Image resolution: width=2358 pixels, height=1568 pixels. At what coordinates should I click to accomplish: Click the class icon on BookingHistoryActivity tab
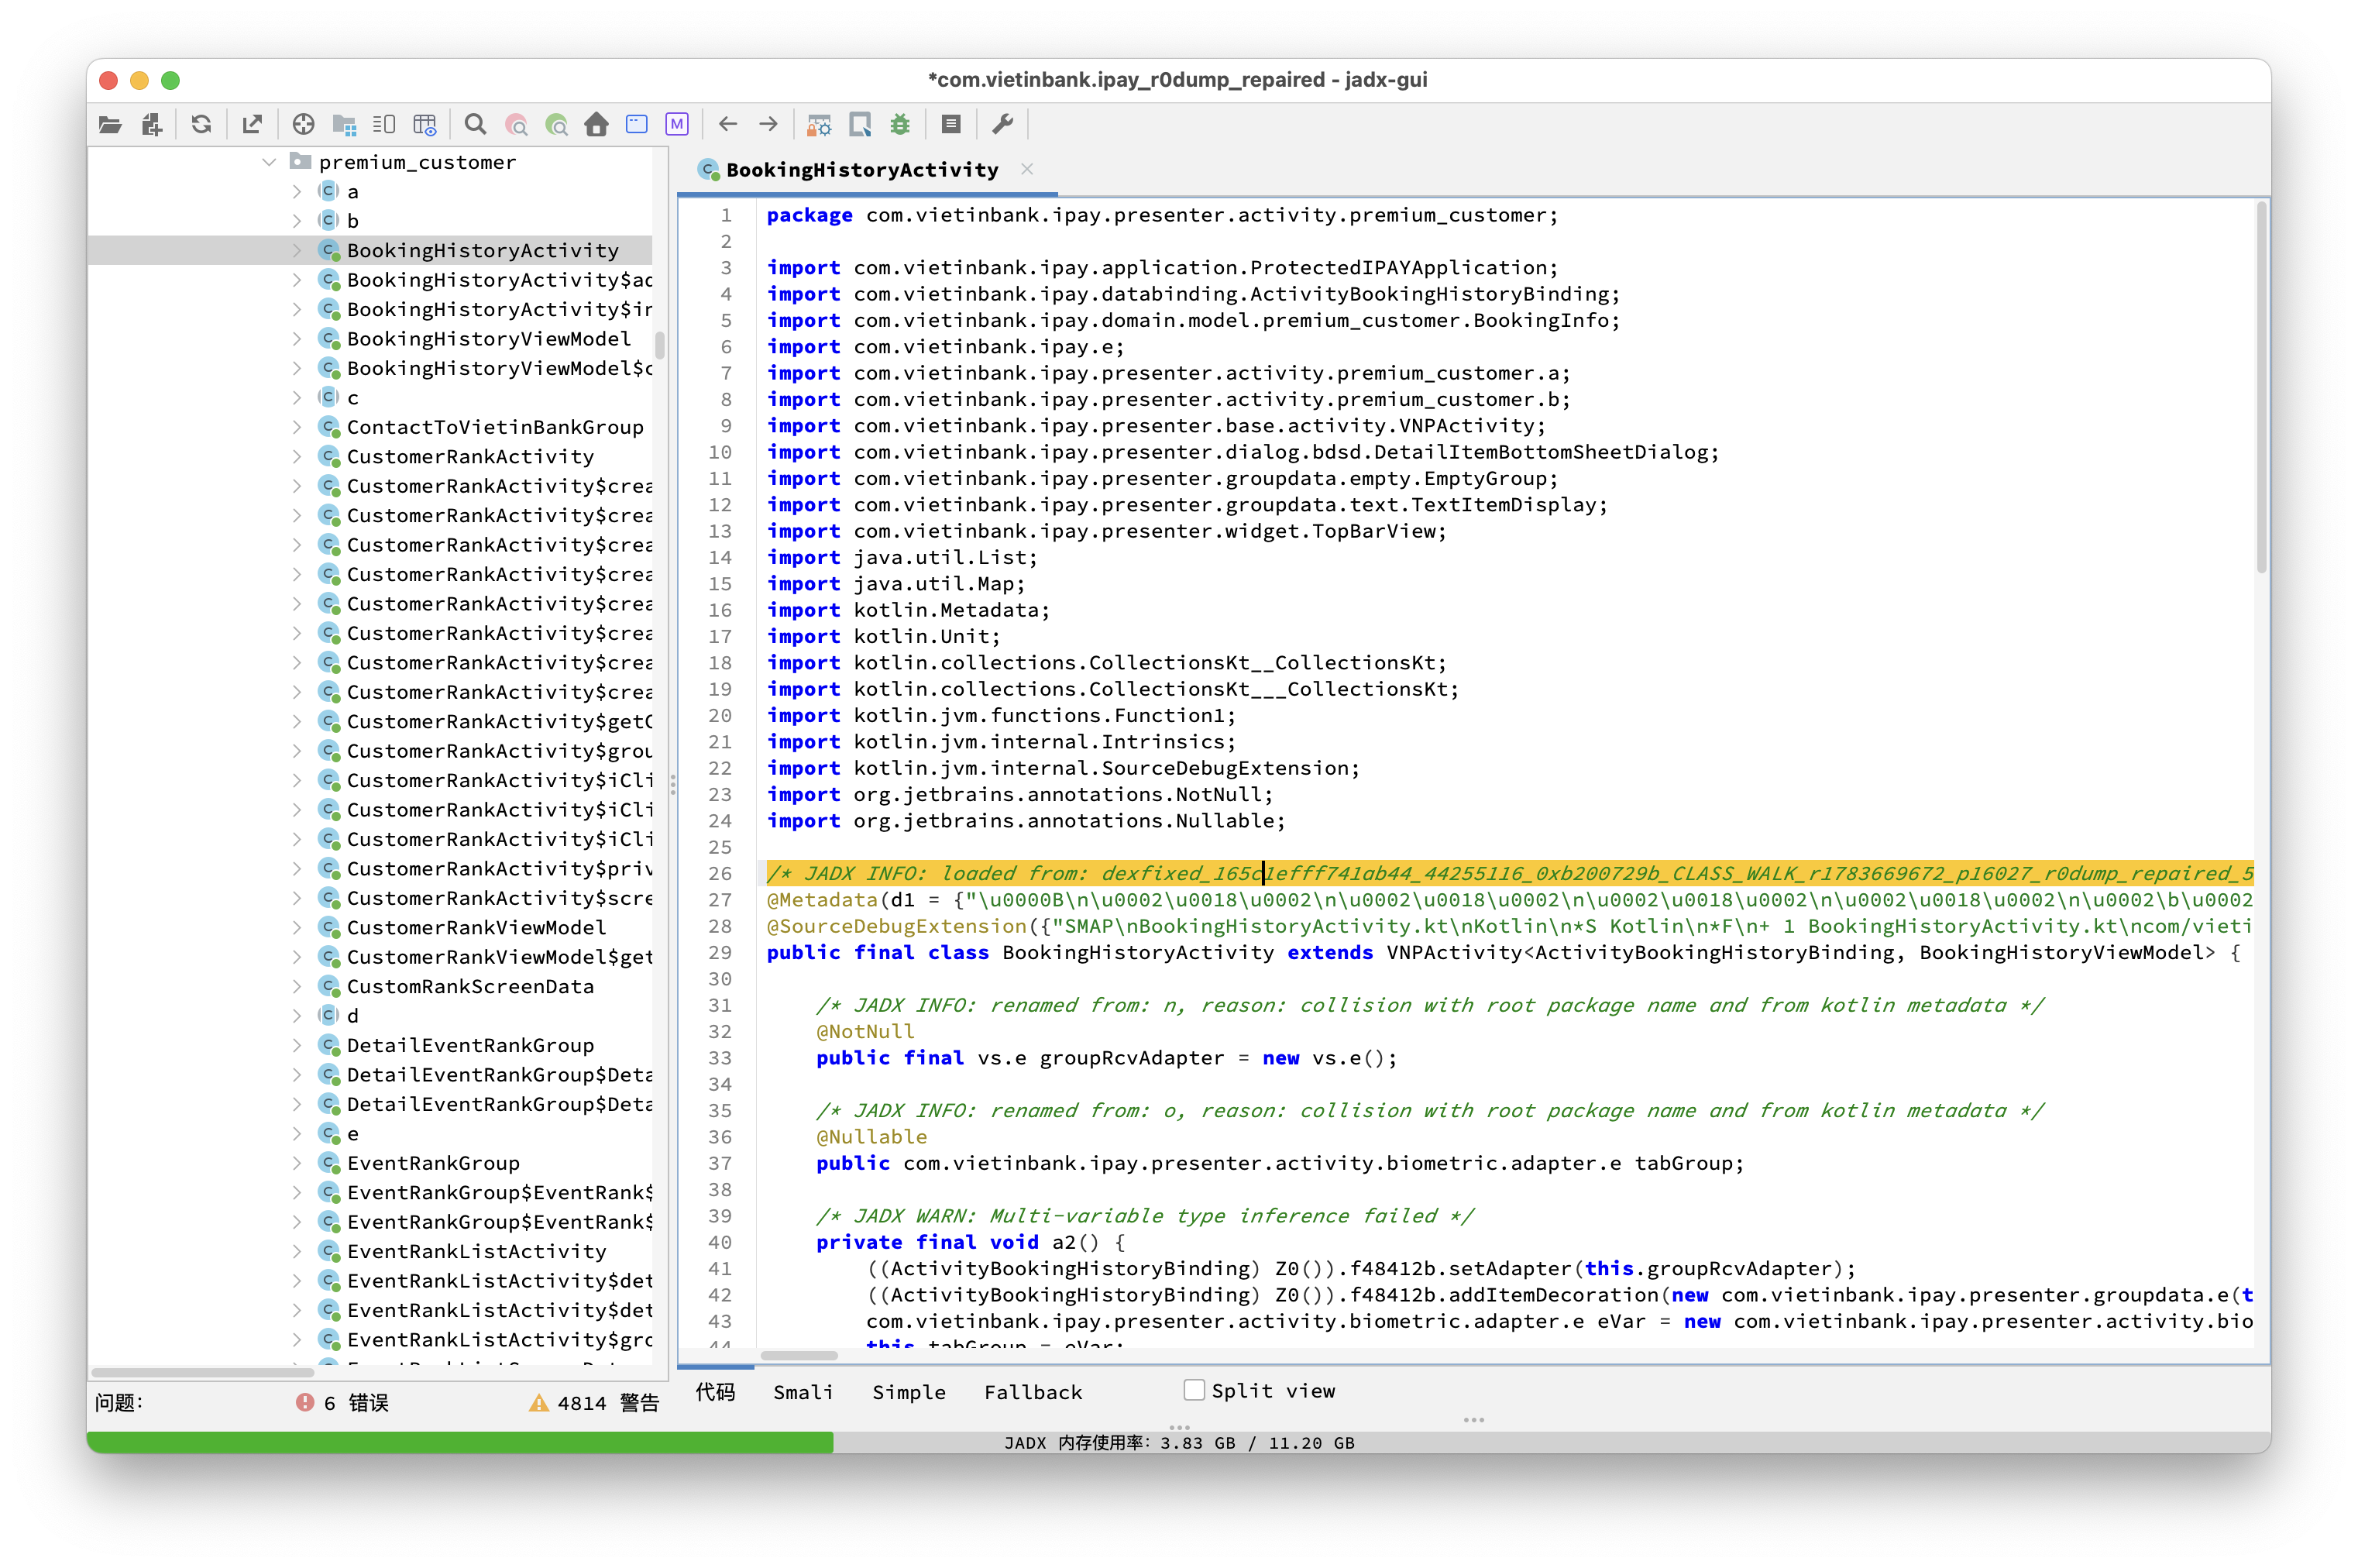709,170
